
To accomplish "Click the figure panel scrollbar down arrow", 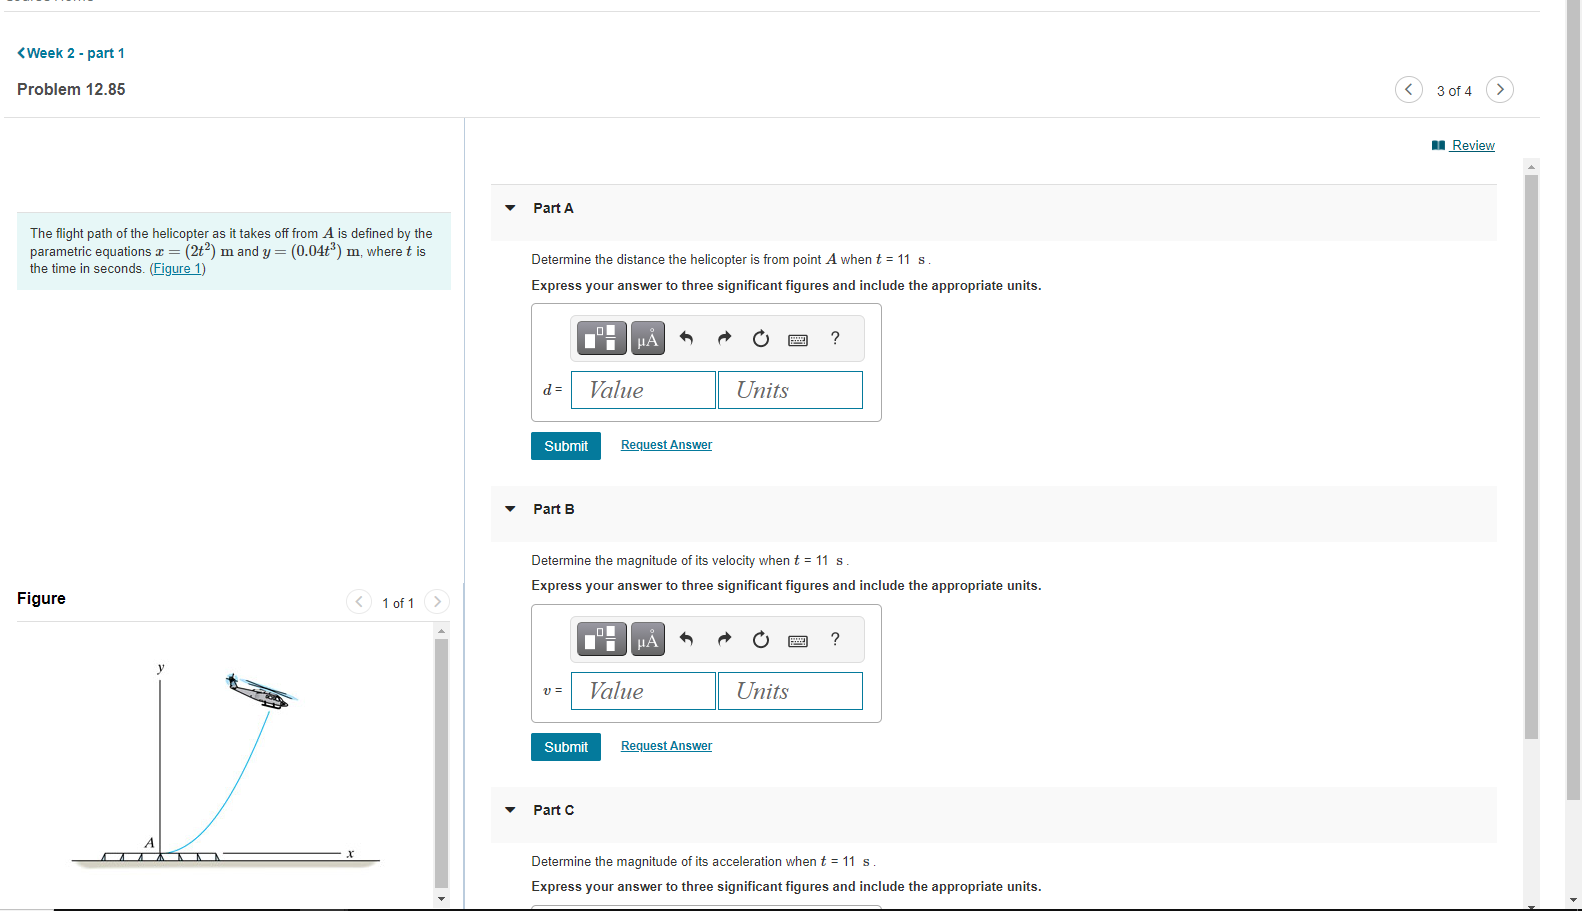I will click(x=441, y=898).
